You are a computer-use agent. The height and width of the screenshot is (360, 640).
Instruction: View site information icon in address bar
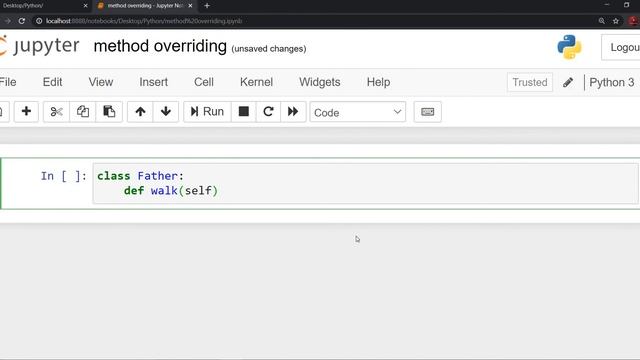tap(39, 21)
